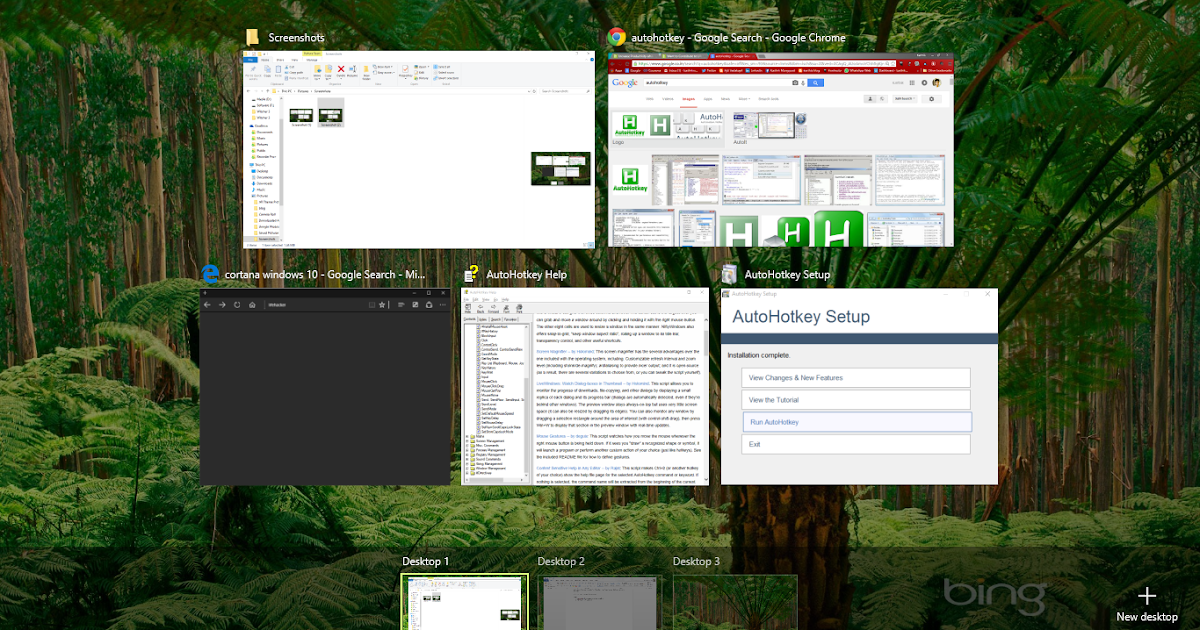Click the Hide icon in AutoHotkey Help toolbar

467,308
